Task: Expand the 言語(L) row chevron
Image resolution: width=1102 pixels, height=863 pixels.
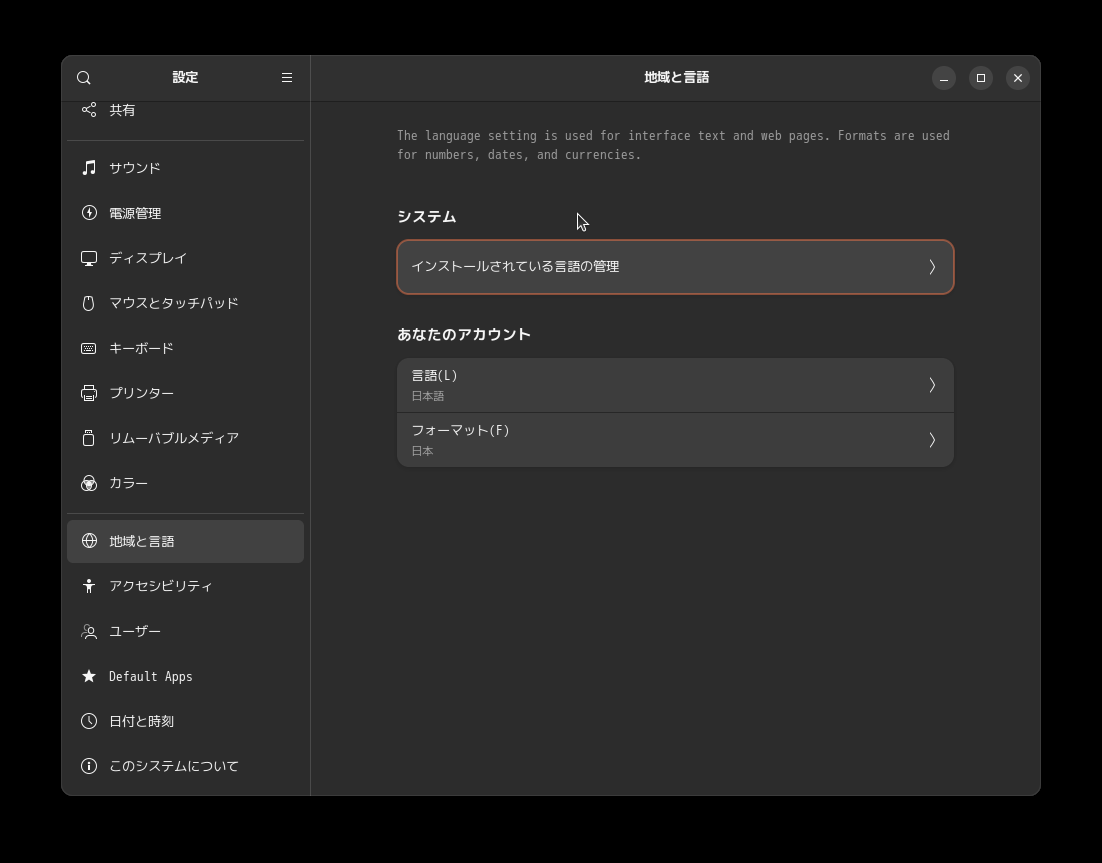Action: [931, 384]
